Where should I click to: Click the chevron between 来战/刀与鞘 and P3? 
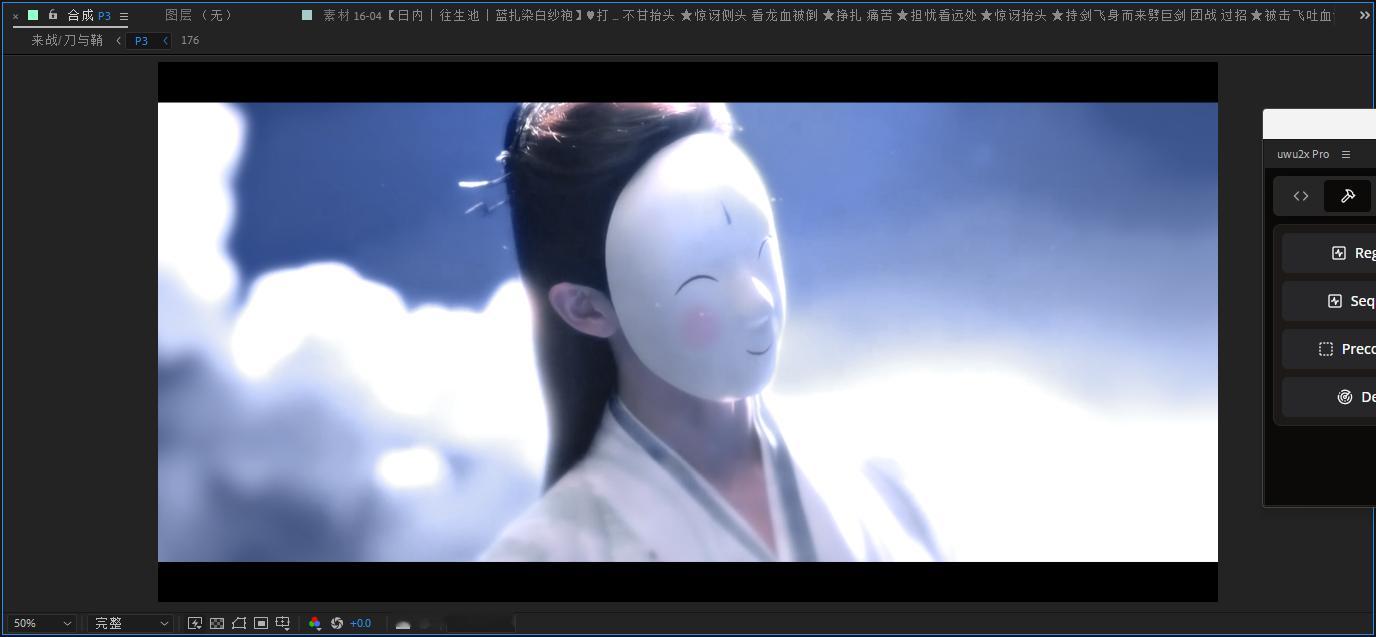tap(119, 40)
